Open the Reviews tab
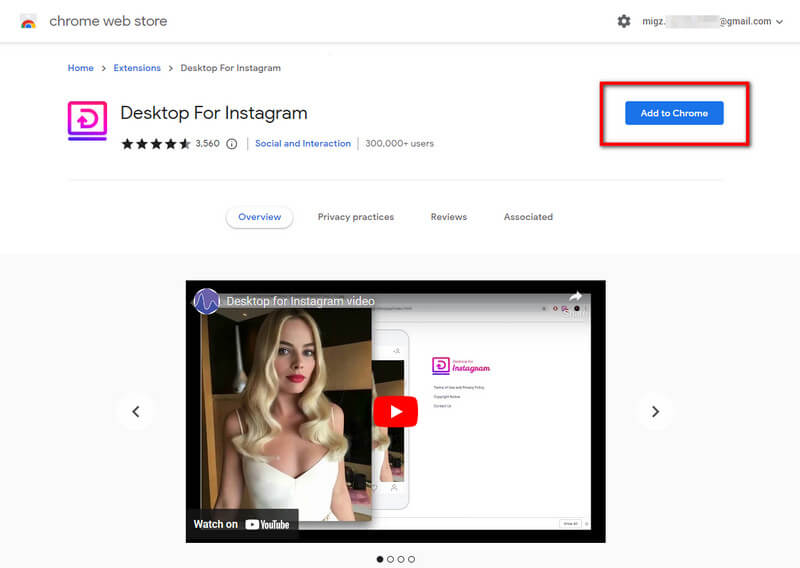 [x=448, y=217]
